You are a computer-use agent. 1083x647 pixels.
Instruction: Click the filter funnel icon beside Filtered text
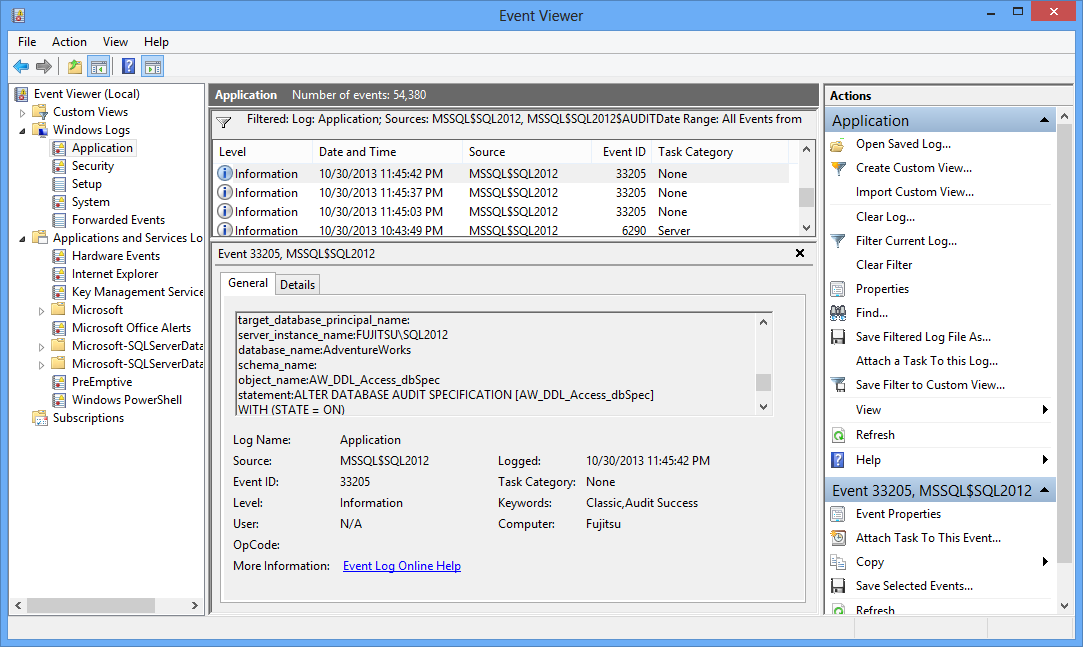(x=224, y=122)
